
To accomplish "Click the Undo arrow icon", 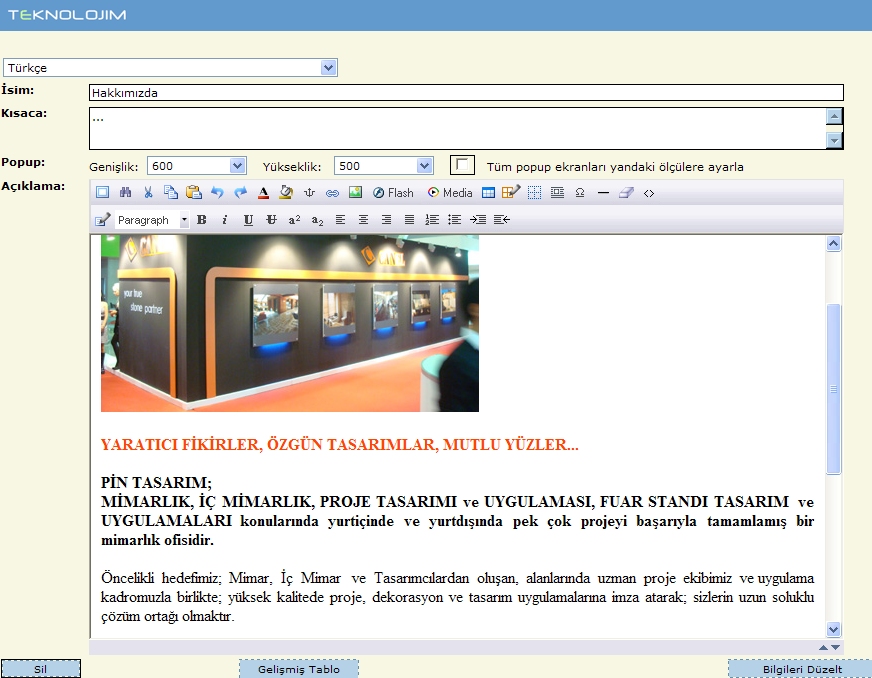I will pyautogui.click(x=217, y=193).
